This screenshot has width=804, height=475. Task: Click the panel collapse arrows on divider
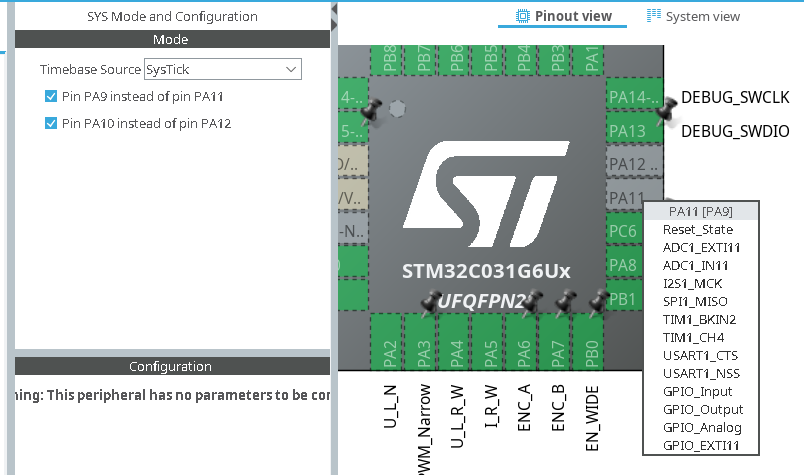334,16
